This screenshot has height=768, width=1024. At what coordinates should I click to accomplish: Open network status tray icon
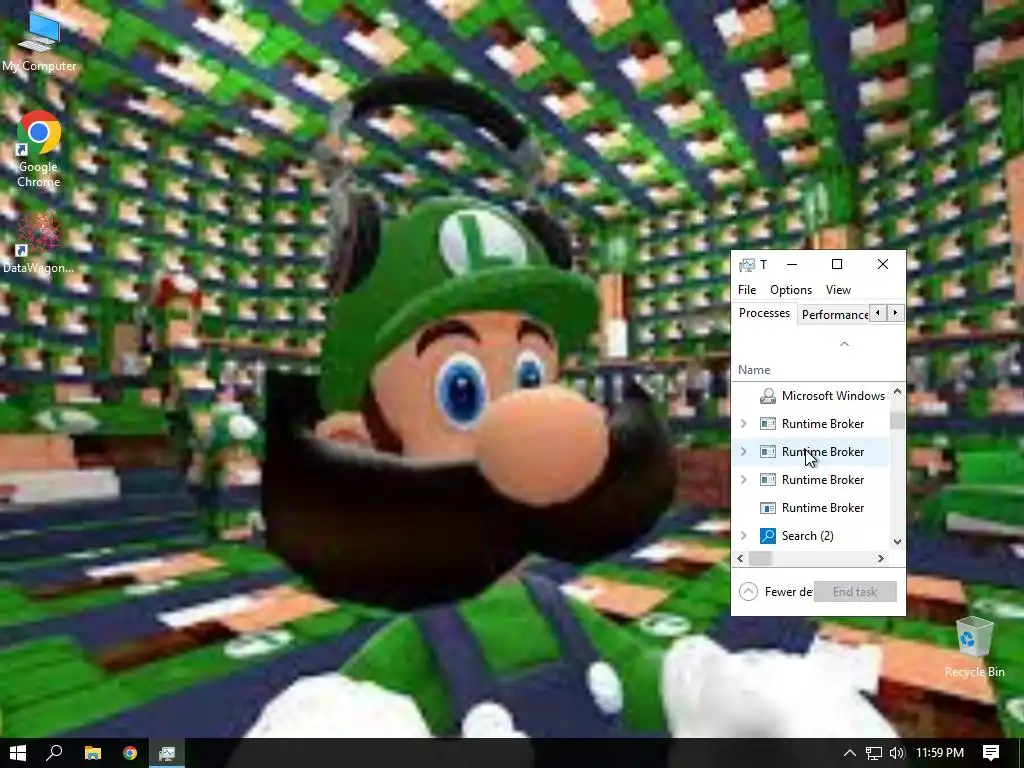tap(874, 753)
